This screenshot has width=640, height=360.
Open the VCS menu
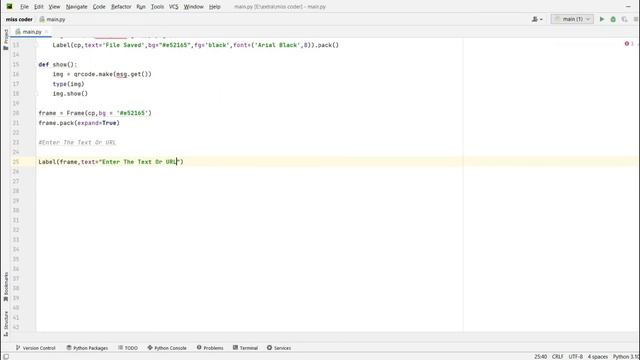click(173, 7)
